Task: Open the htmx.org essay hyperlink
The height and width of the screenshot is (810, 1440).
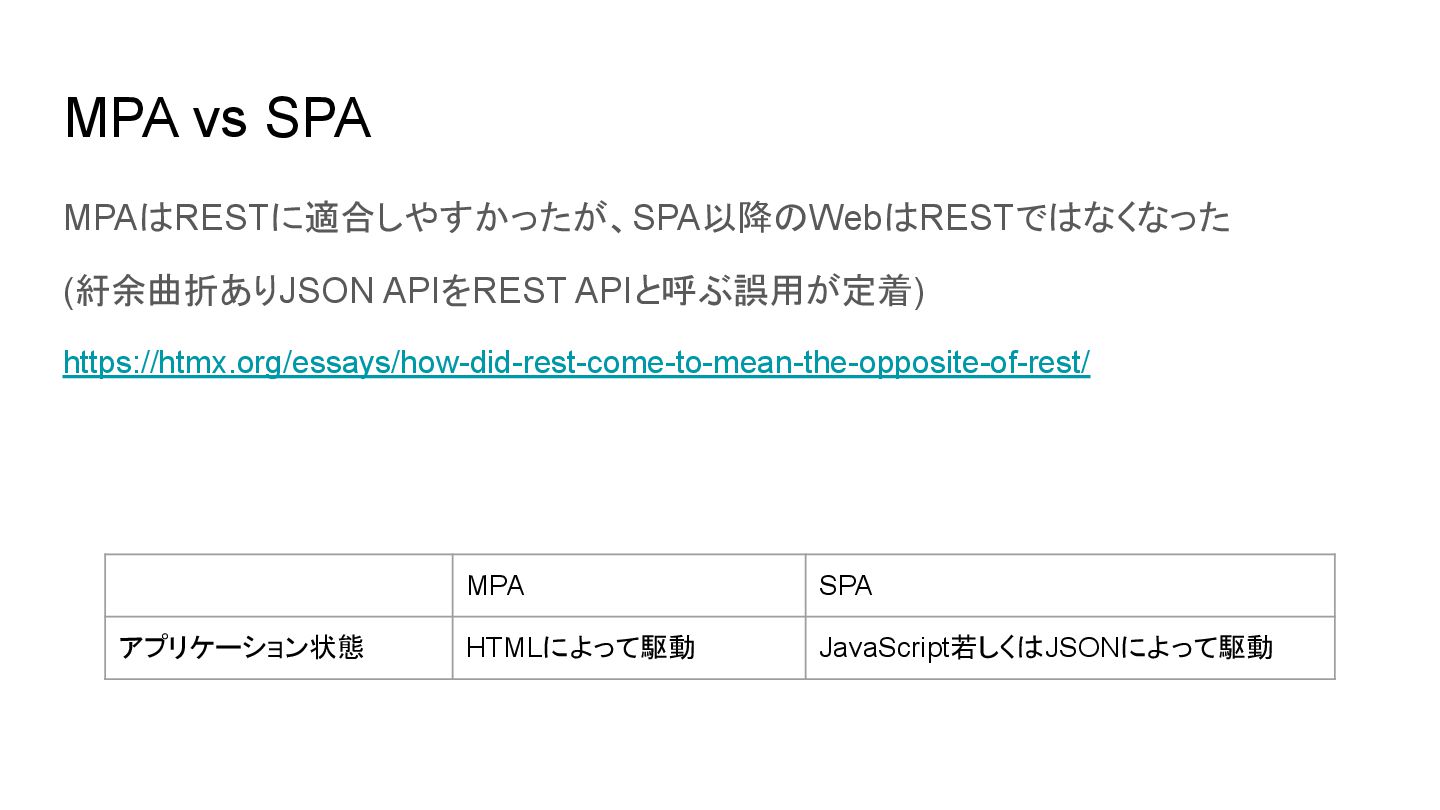Action: 575,362
